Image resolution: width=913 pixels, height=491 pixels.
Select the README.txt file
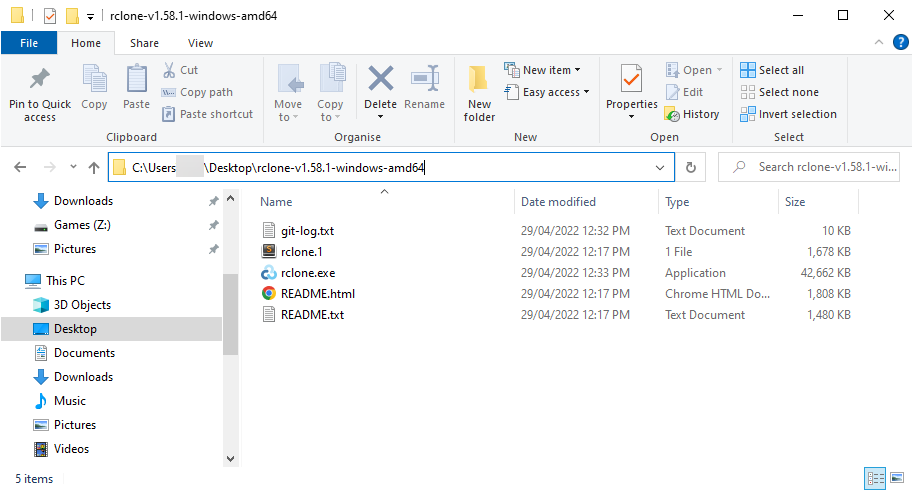tap(313, 315)
